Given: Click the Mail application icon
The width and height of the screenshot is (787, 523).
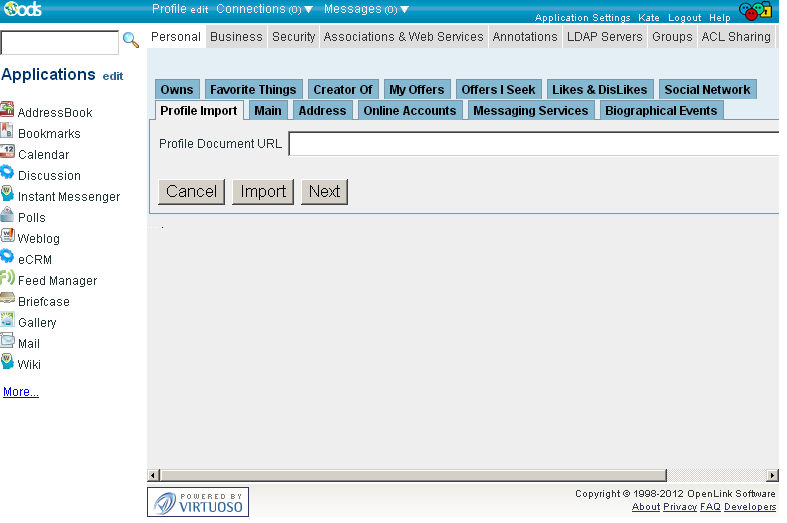Looking at the screenshot, I should (7, 342).
